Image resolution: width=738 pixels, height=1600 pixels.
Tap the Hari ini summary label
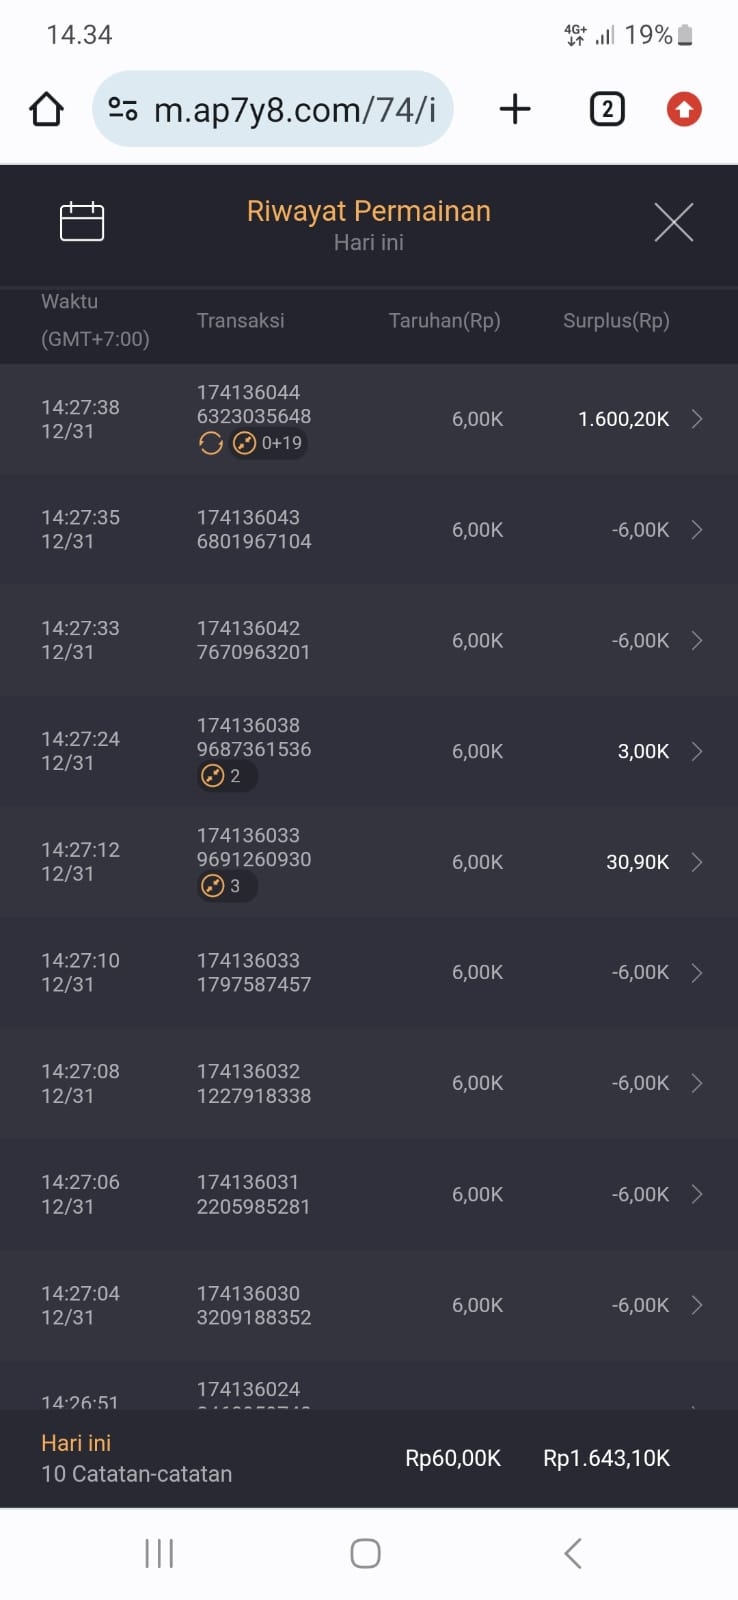76,1443
